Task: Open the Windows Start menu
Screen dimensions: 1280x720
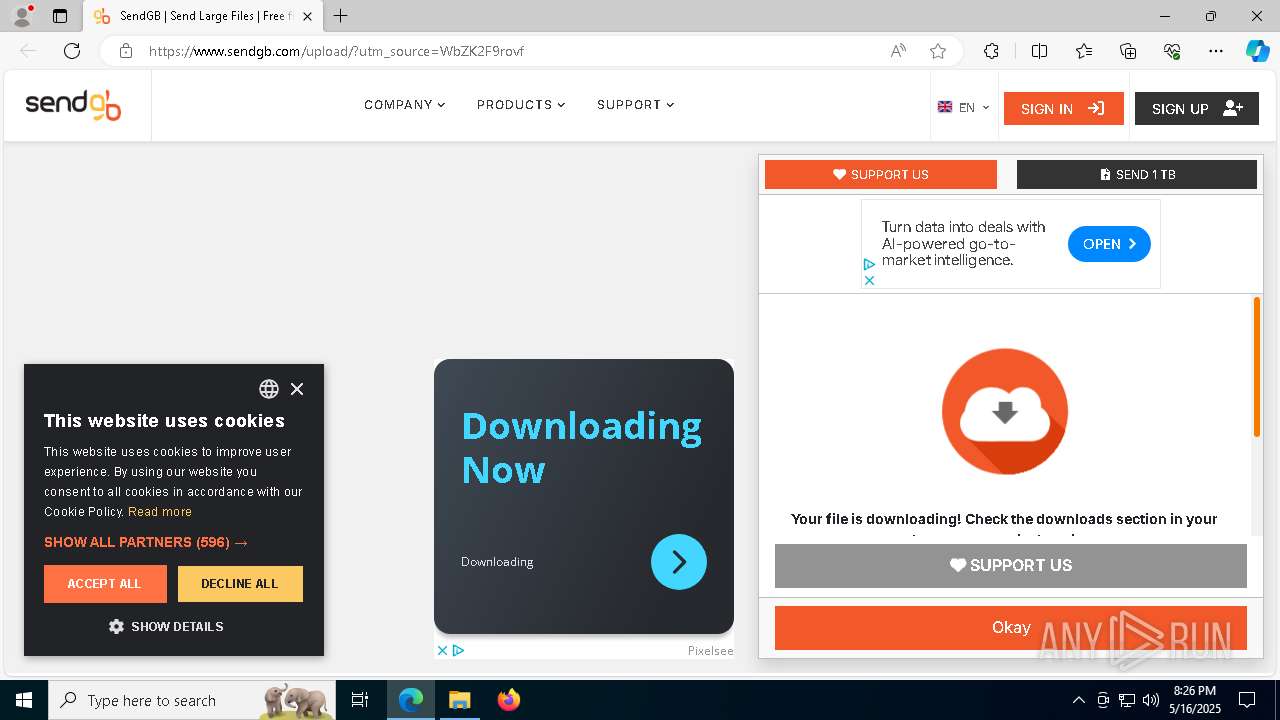Action: click(x=24, y=700)
